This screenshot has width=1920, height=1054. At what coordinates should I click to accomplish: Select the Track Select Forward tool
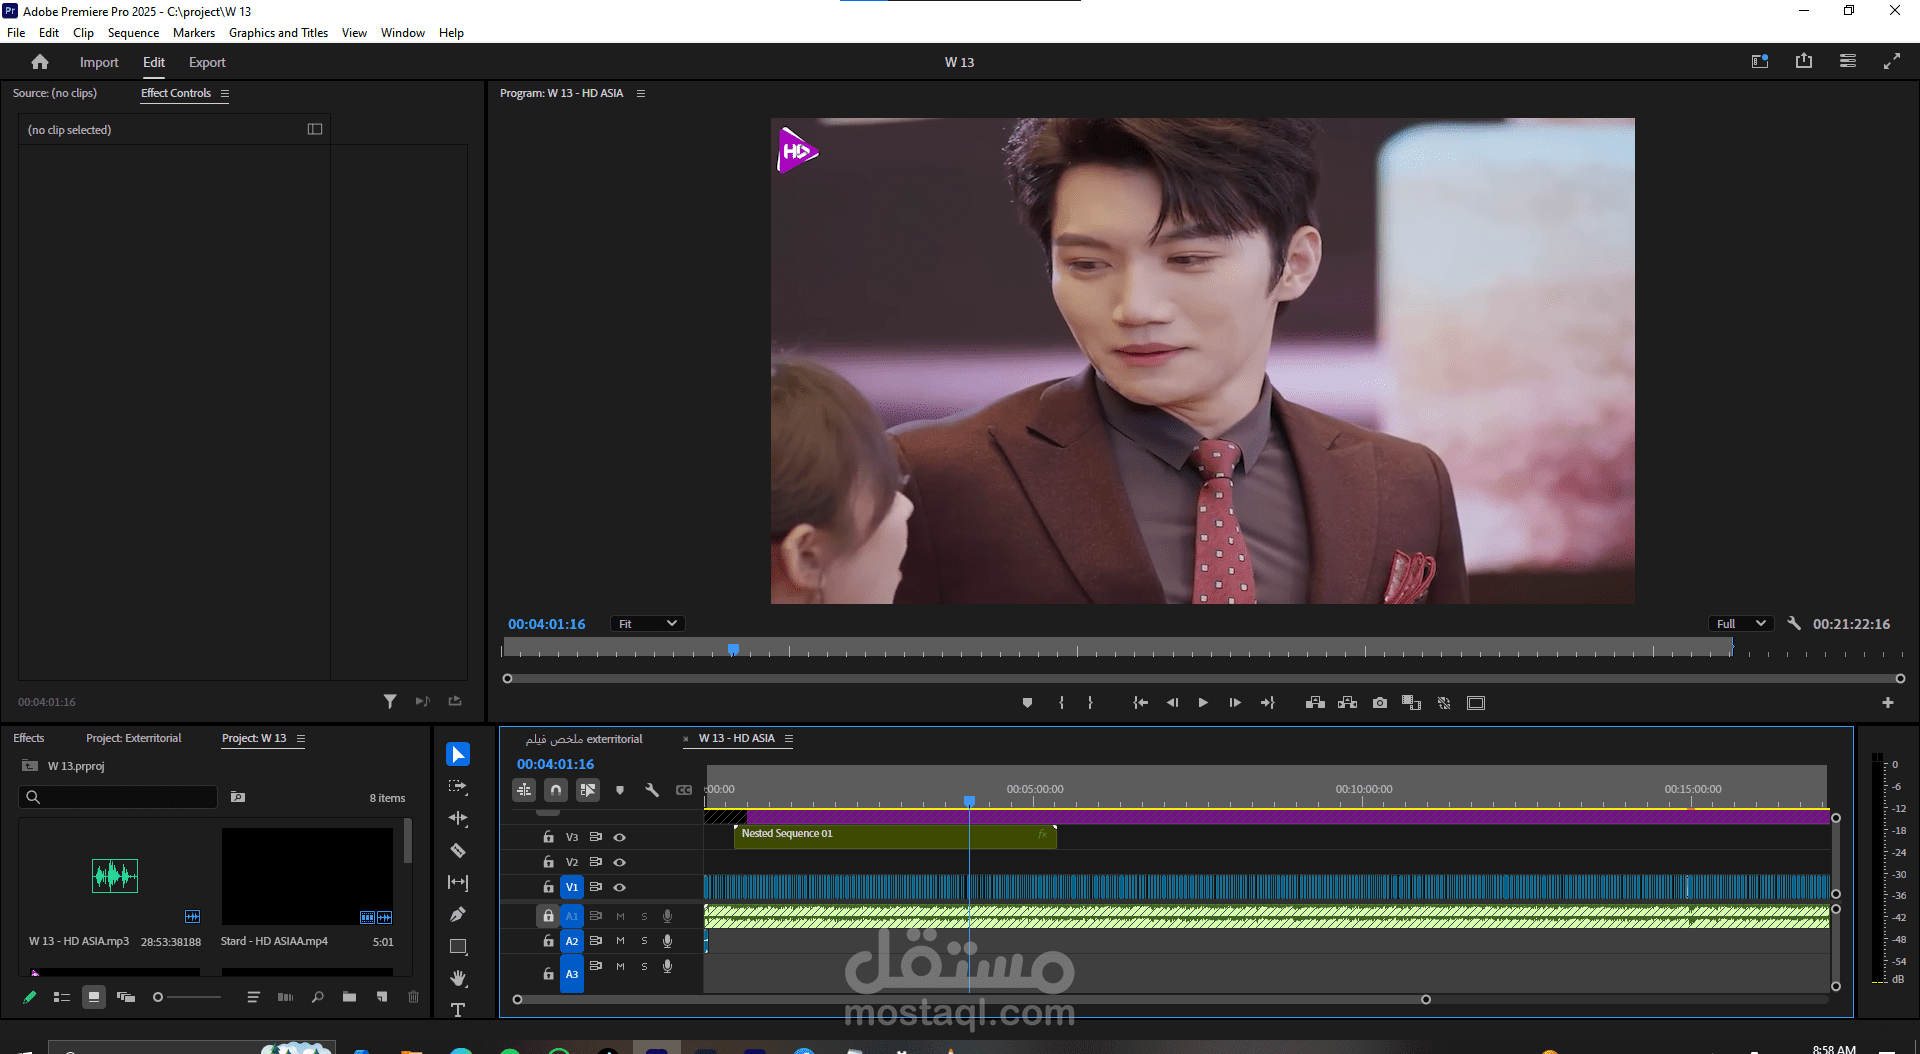(x=458, y=786)
